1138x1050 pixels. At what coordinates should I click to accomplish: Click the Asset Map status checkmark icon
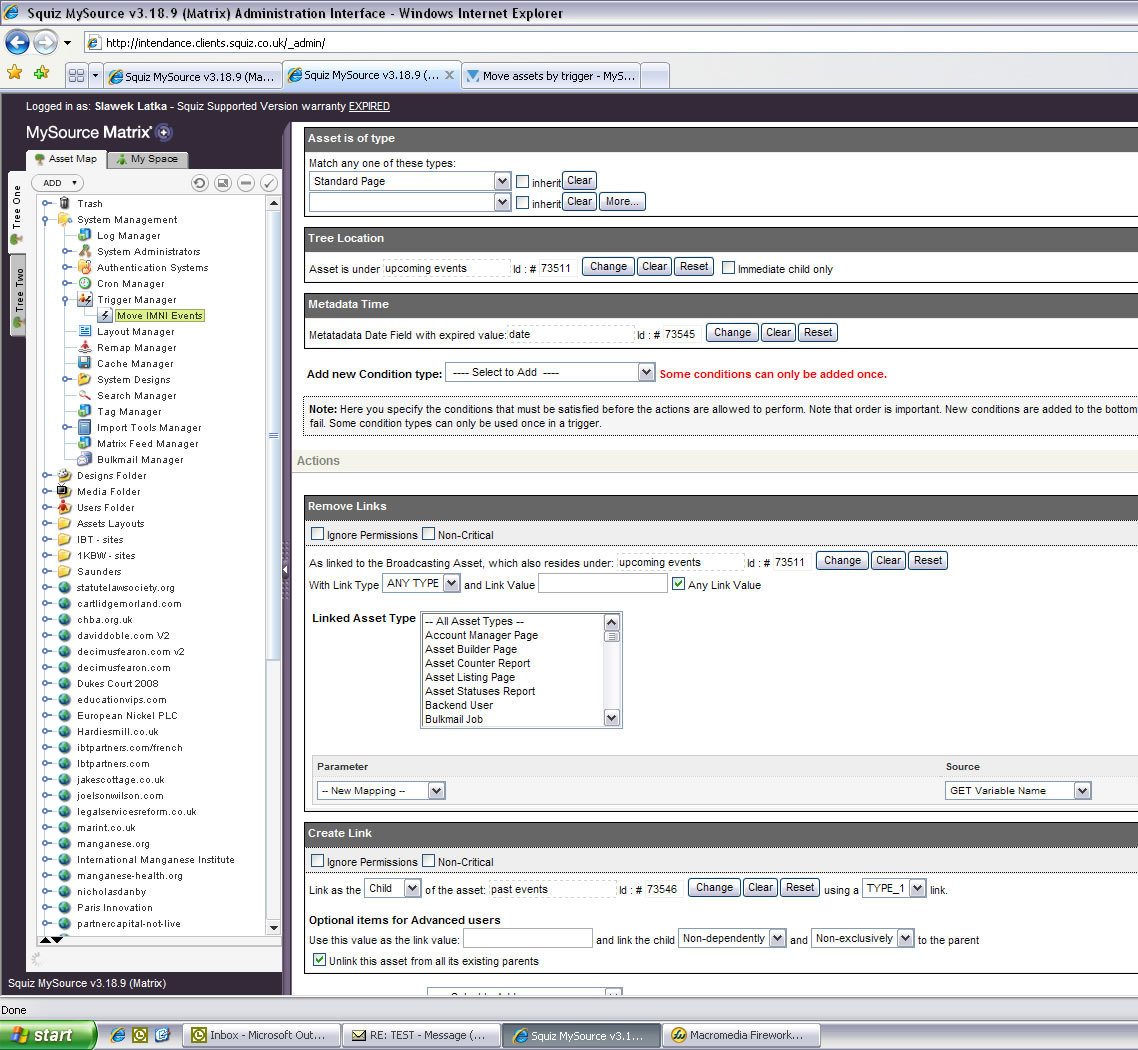coord(269,183)
